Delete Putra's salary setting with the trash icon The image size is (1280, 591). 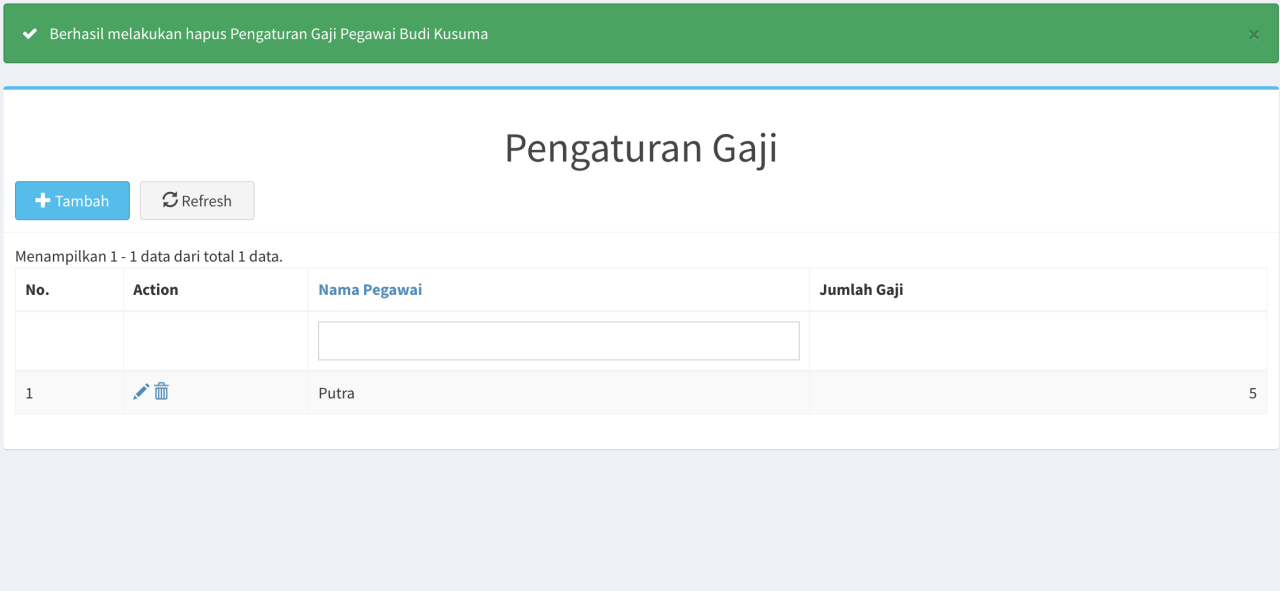tap(162, 392)
